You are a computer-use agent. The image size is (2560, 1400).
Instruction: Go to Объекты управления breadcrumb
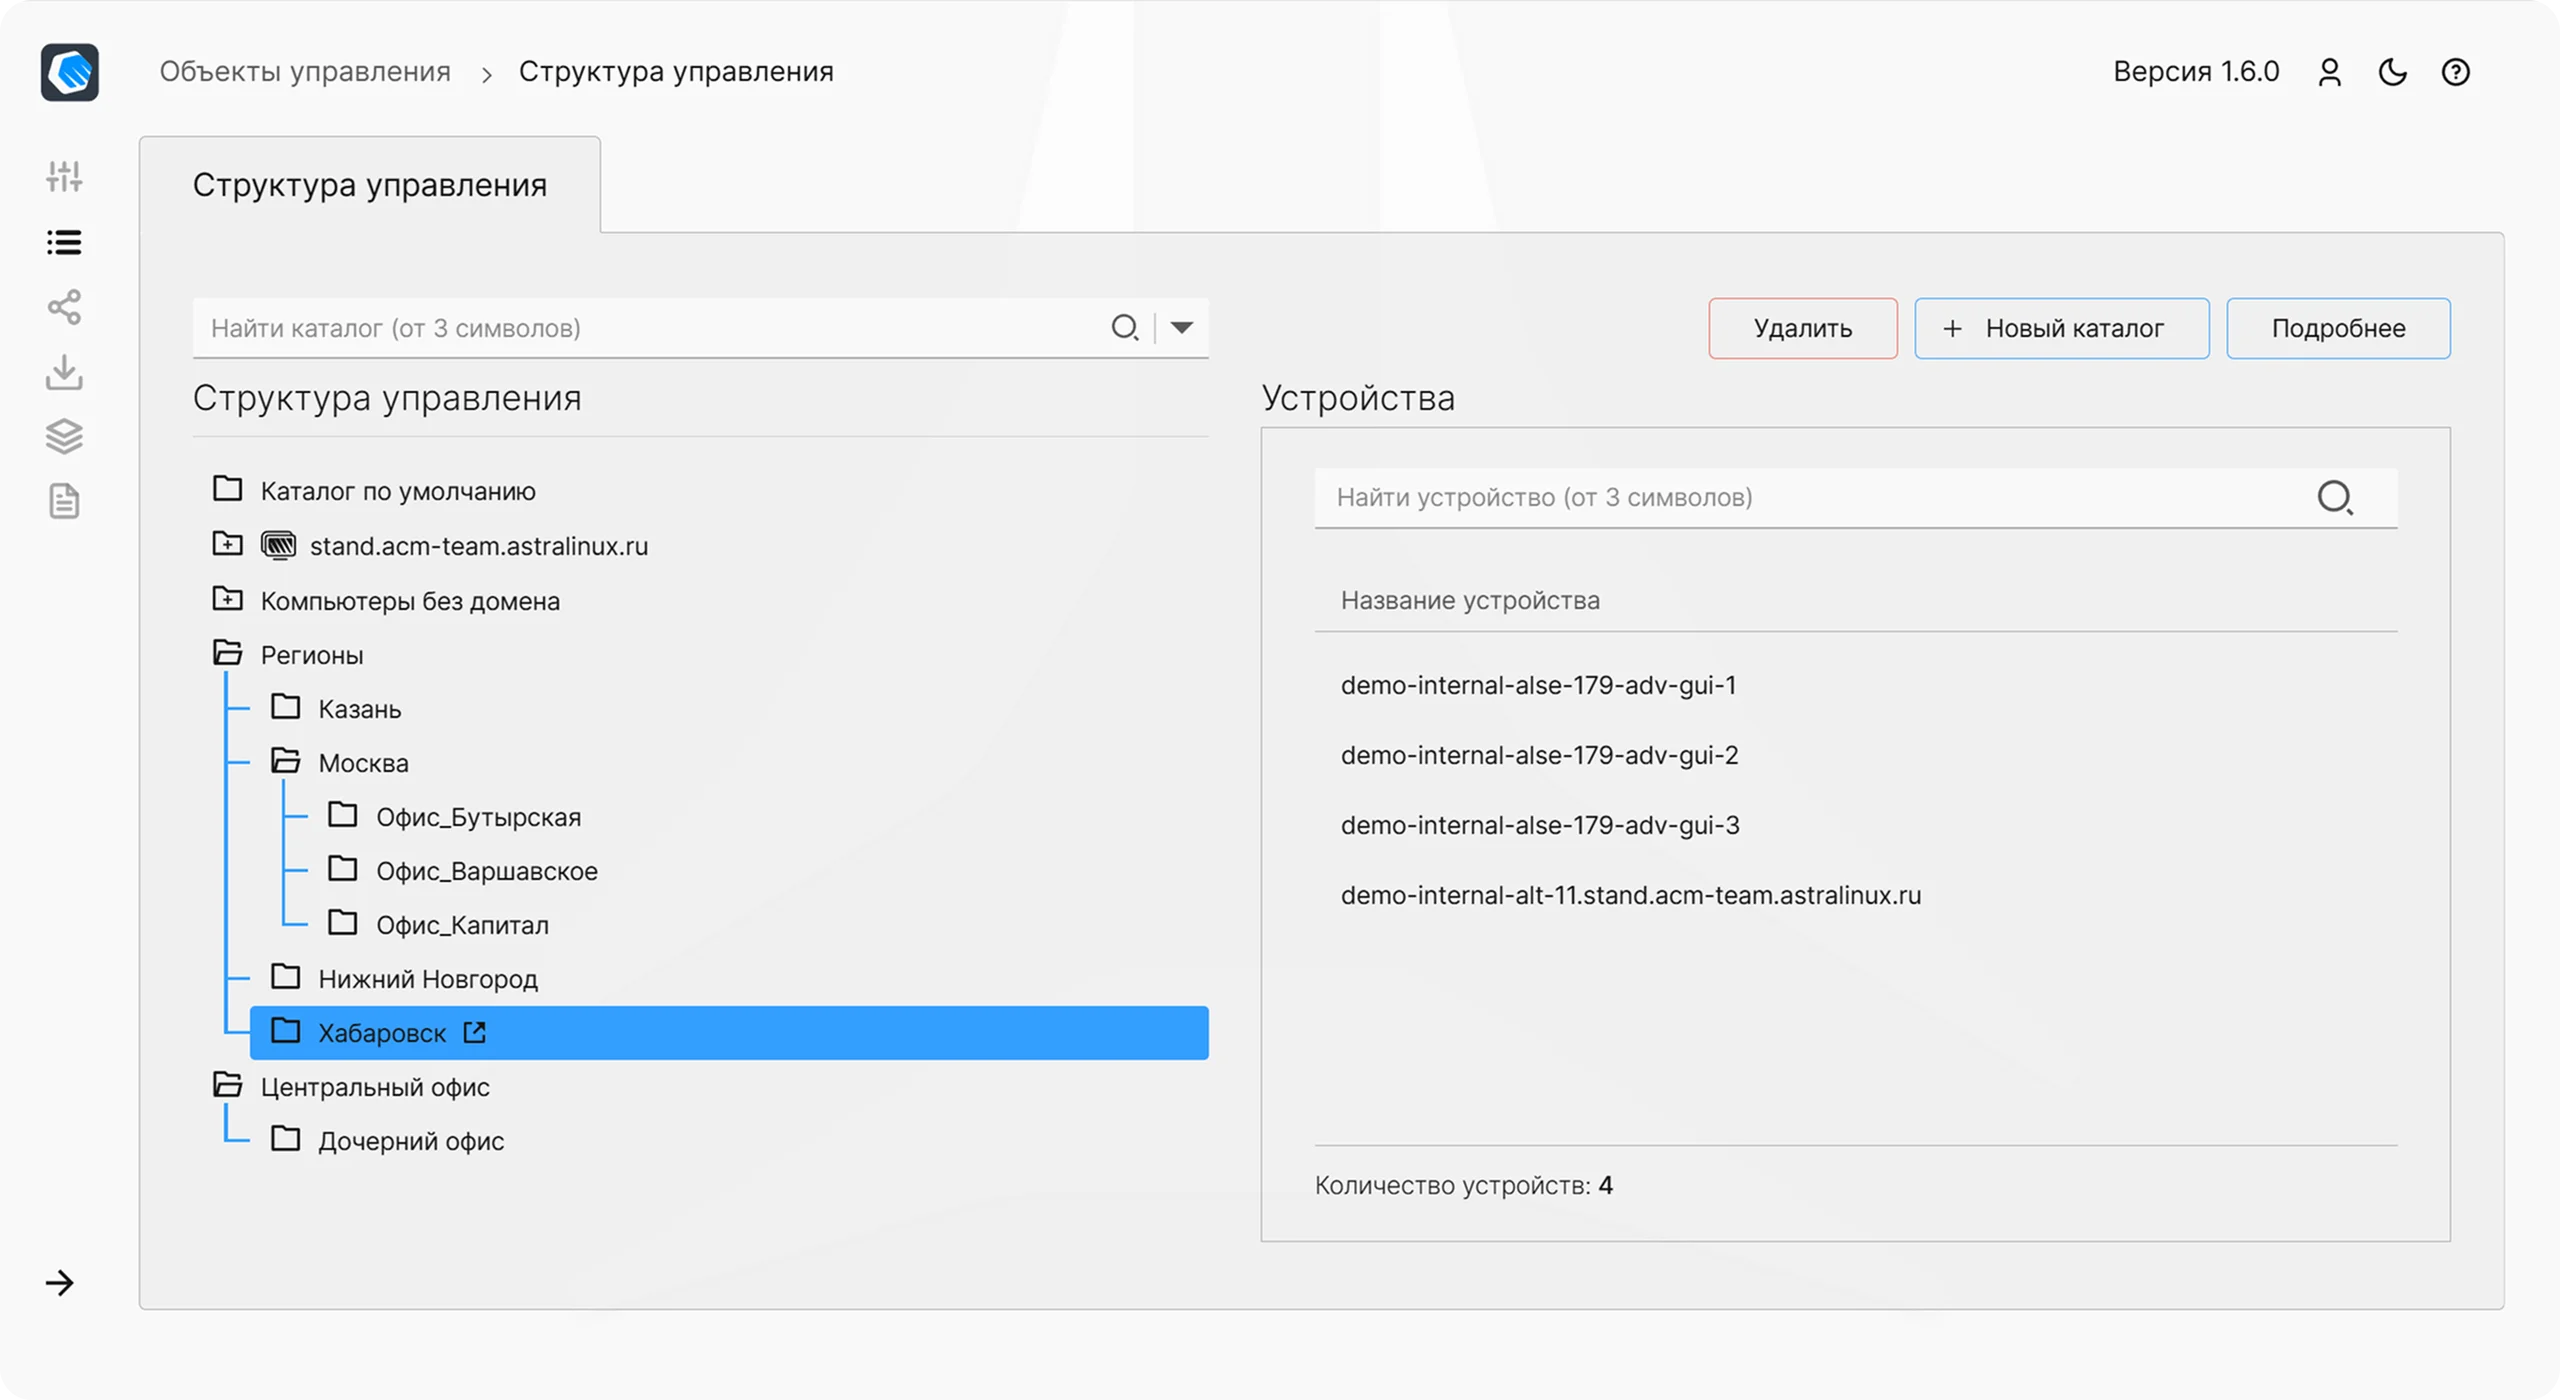tap(305, 72)
